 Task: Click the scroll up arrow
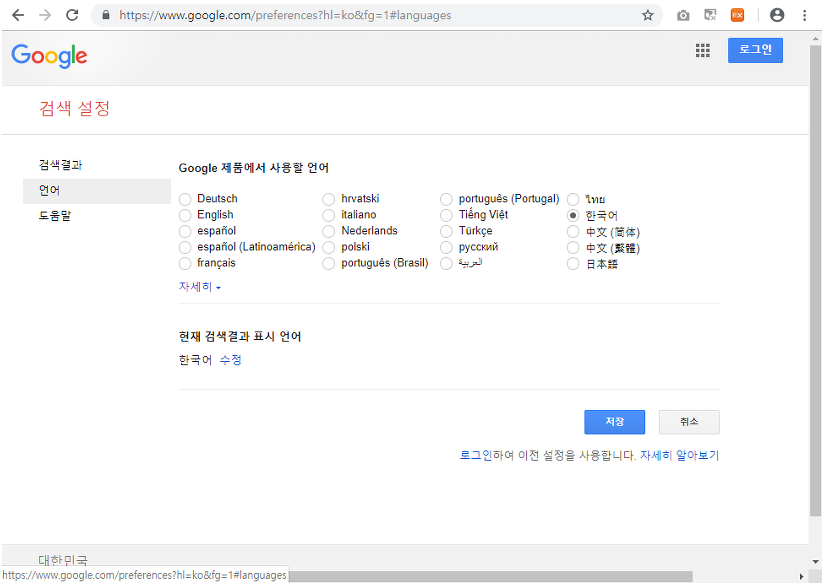click(x=815, y=38)
